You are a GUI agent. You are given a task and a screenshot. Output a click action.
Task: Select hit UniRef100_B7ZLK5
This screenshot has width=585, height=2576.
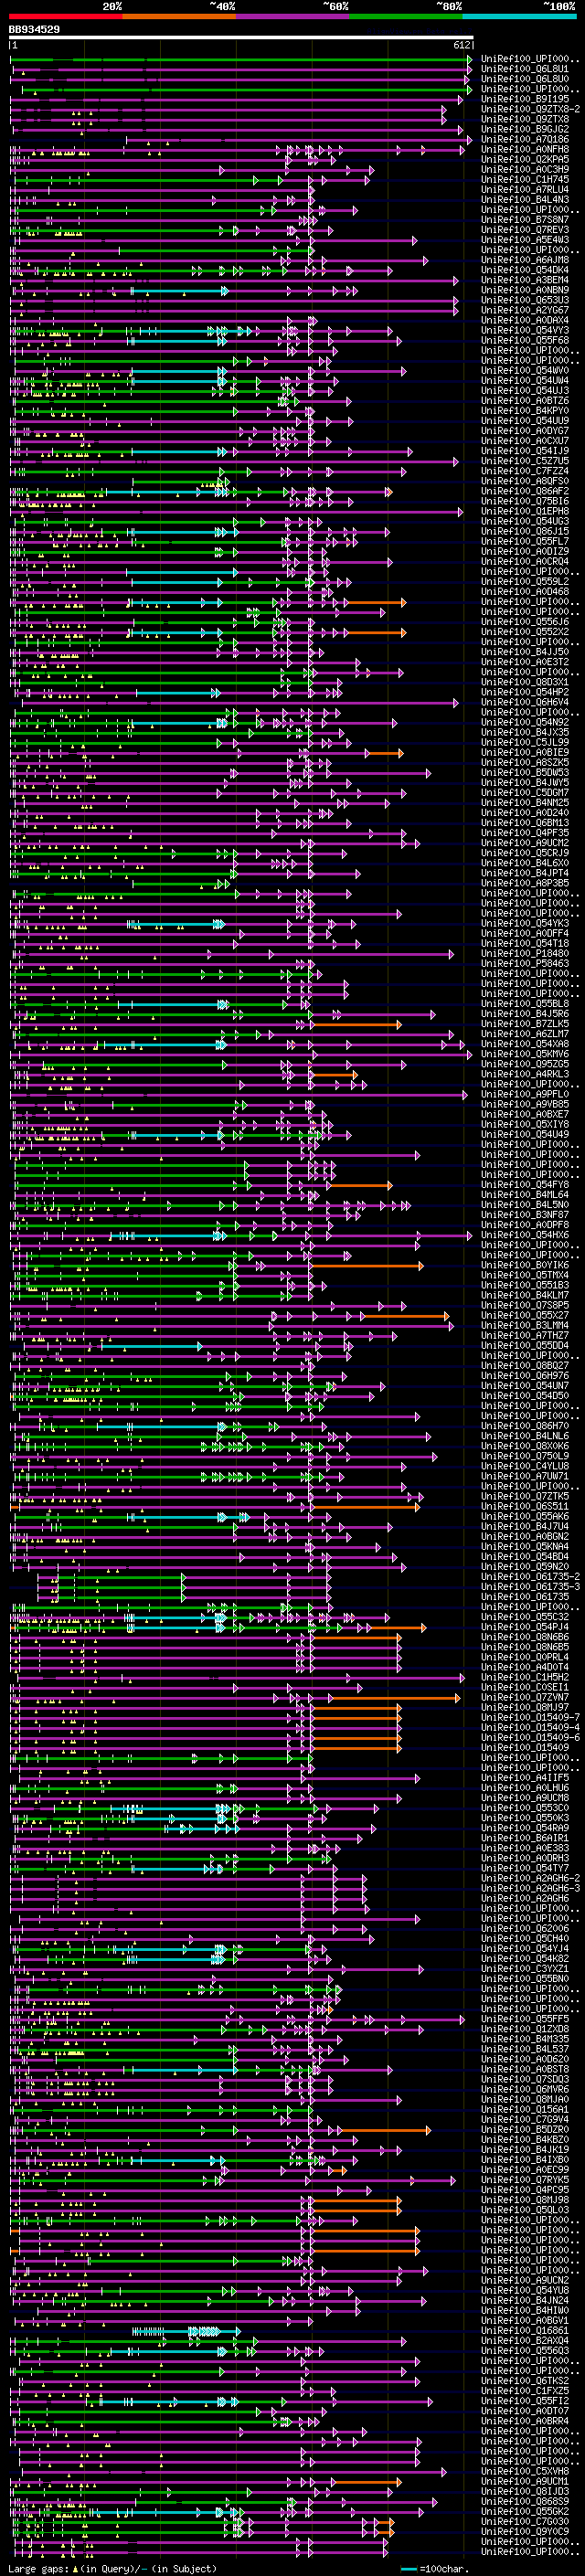[x=525, y=1024]
